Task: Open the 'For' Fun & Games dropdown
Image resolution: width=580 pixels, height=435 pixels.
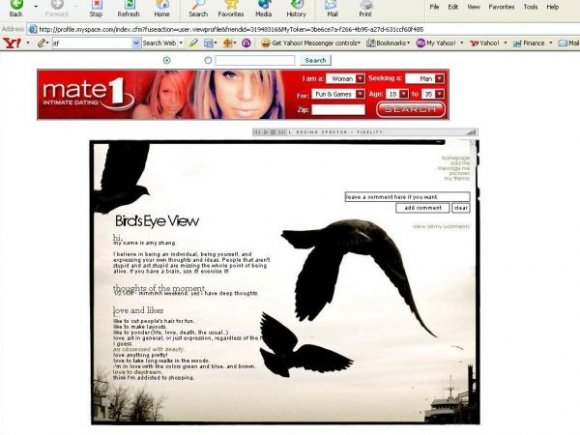Action: (338, 94)
